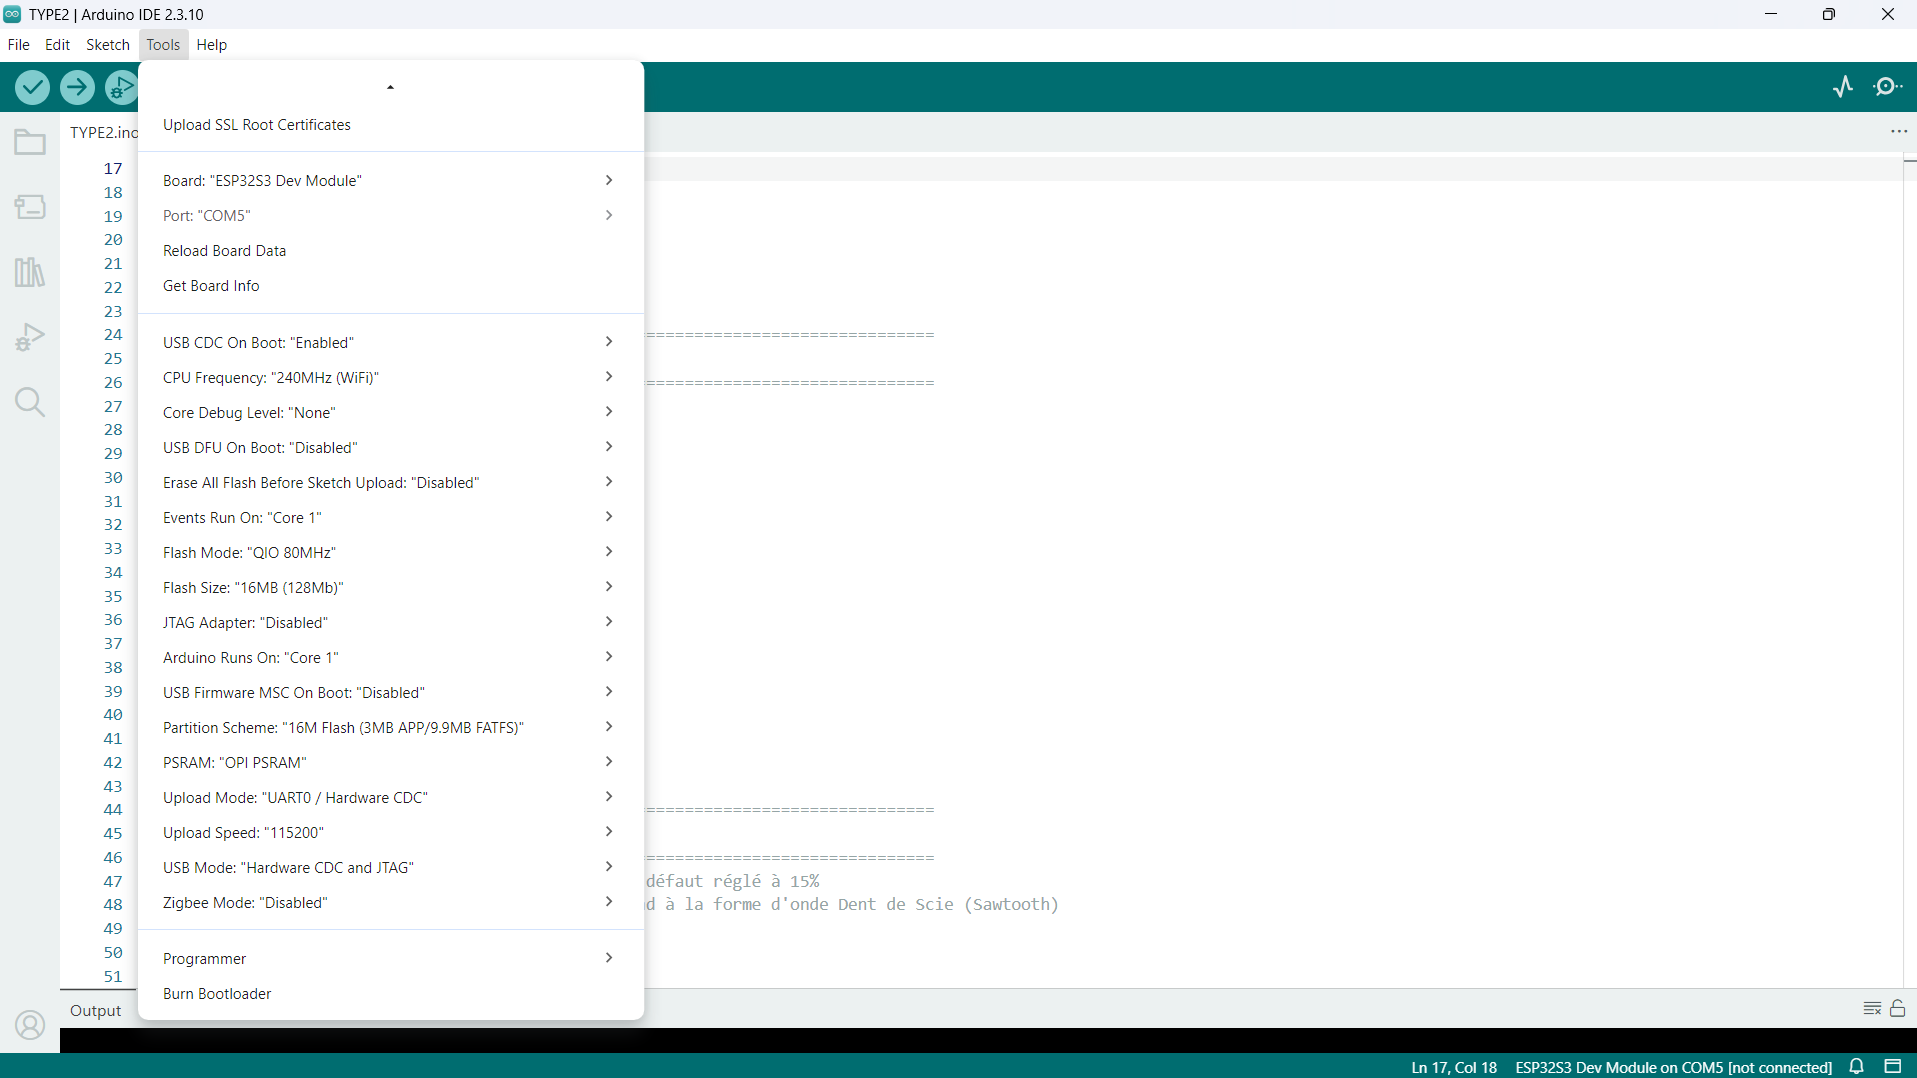This screenshot has width=1917, height=1078.
Task: Click the Verify sketch checkmark button
Action: pyautogui.click(x=32, y=87)
